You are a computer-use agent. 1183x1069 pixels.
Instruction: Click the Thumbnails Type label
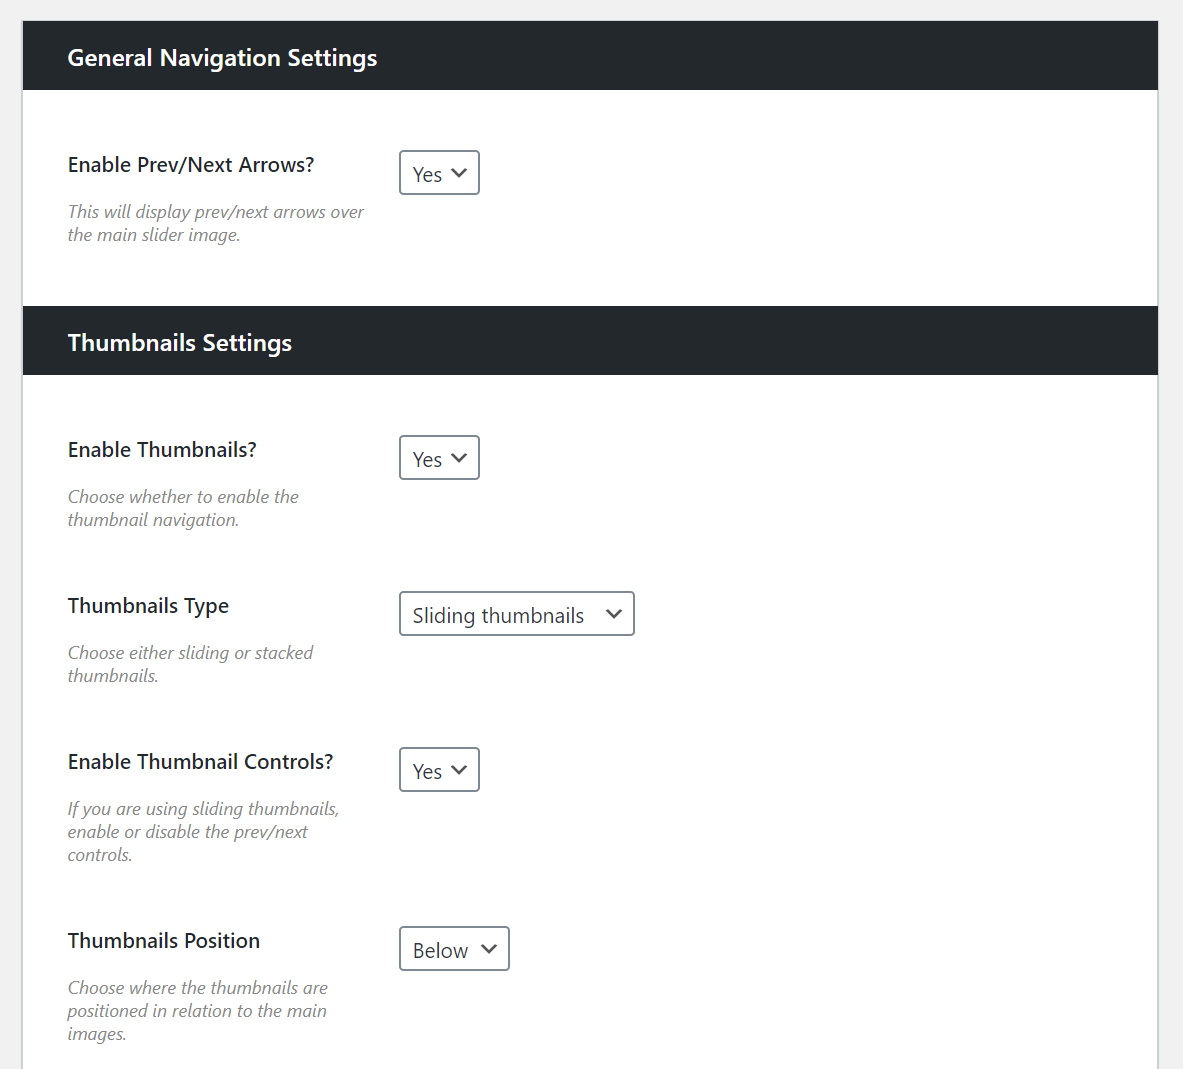(148, 607)
